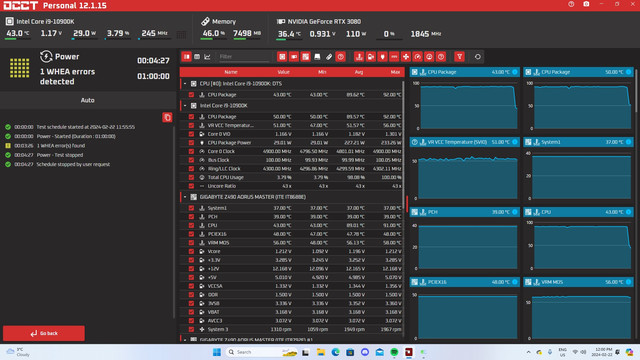Toggle the usage sensor type filter
Viewport: 640px width, 360px height.
(x=429, y=57)
